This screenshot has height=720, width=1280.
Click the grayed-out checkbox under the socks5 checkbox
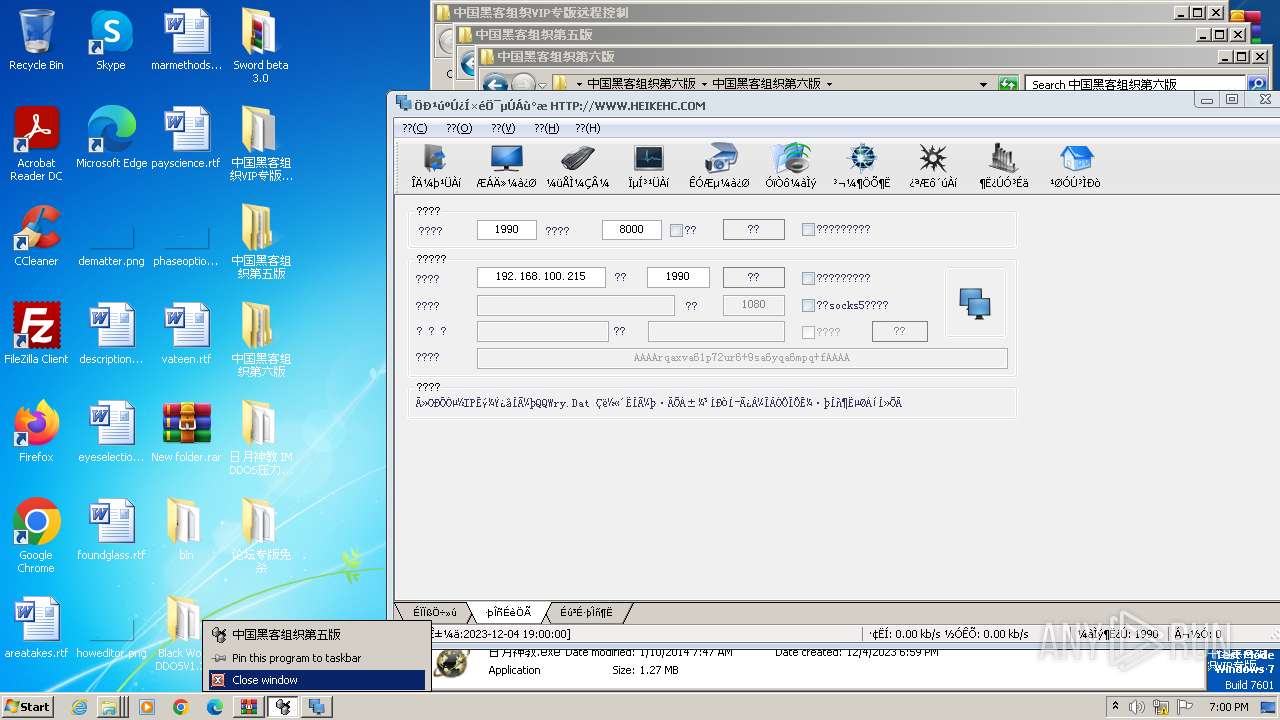808,332
